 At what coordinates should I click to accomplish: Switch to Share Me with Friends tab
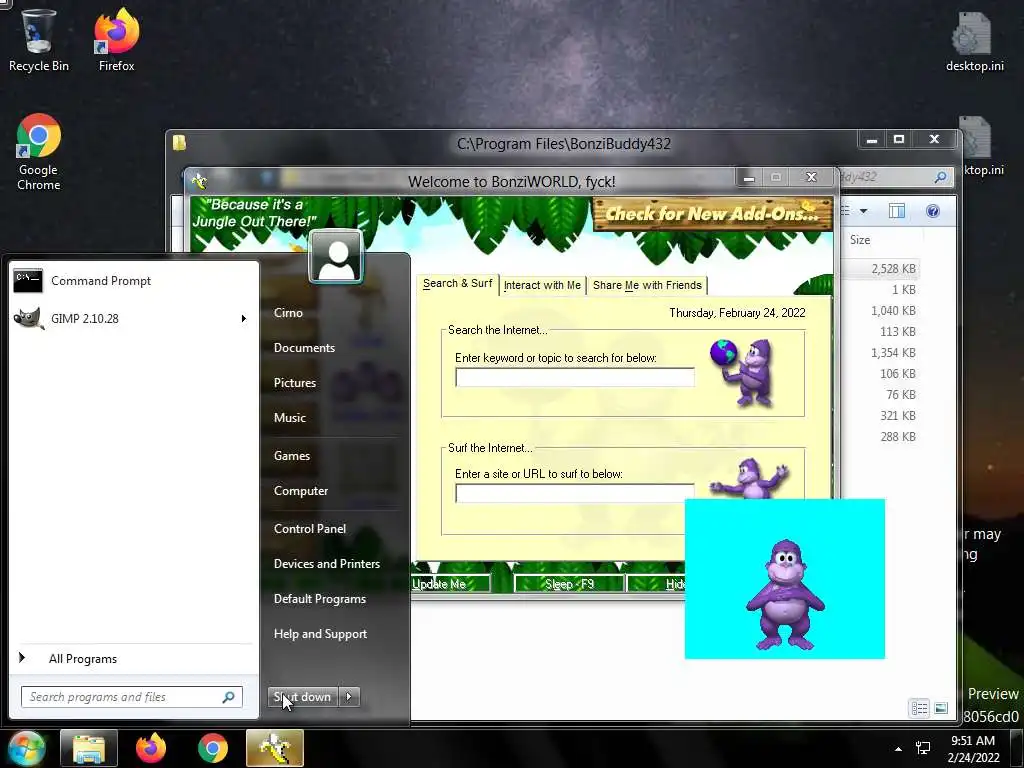click(x=647, y=285)
